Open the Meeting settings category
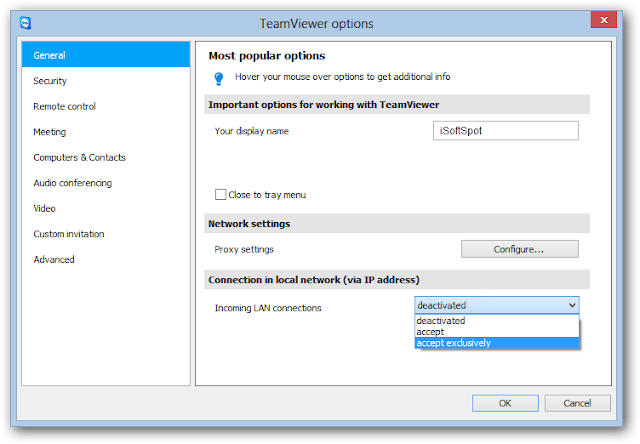Screen dimensions: 640x444 point(106,132)
